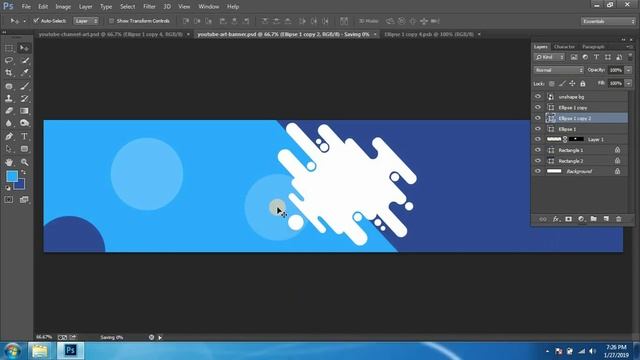Hide the Rectangle 2 layer
The width and height of the screenshot is (640, 360).
click(x=538, y=161)
